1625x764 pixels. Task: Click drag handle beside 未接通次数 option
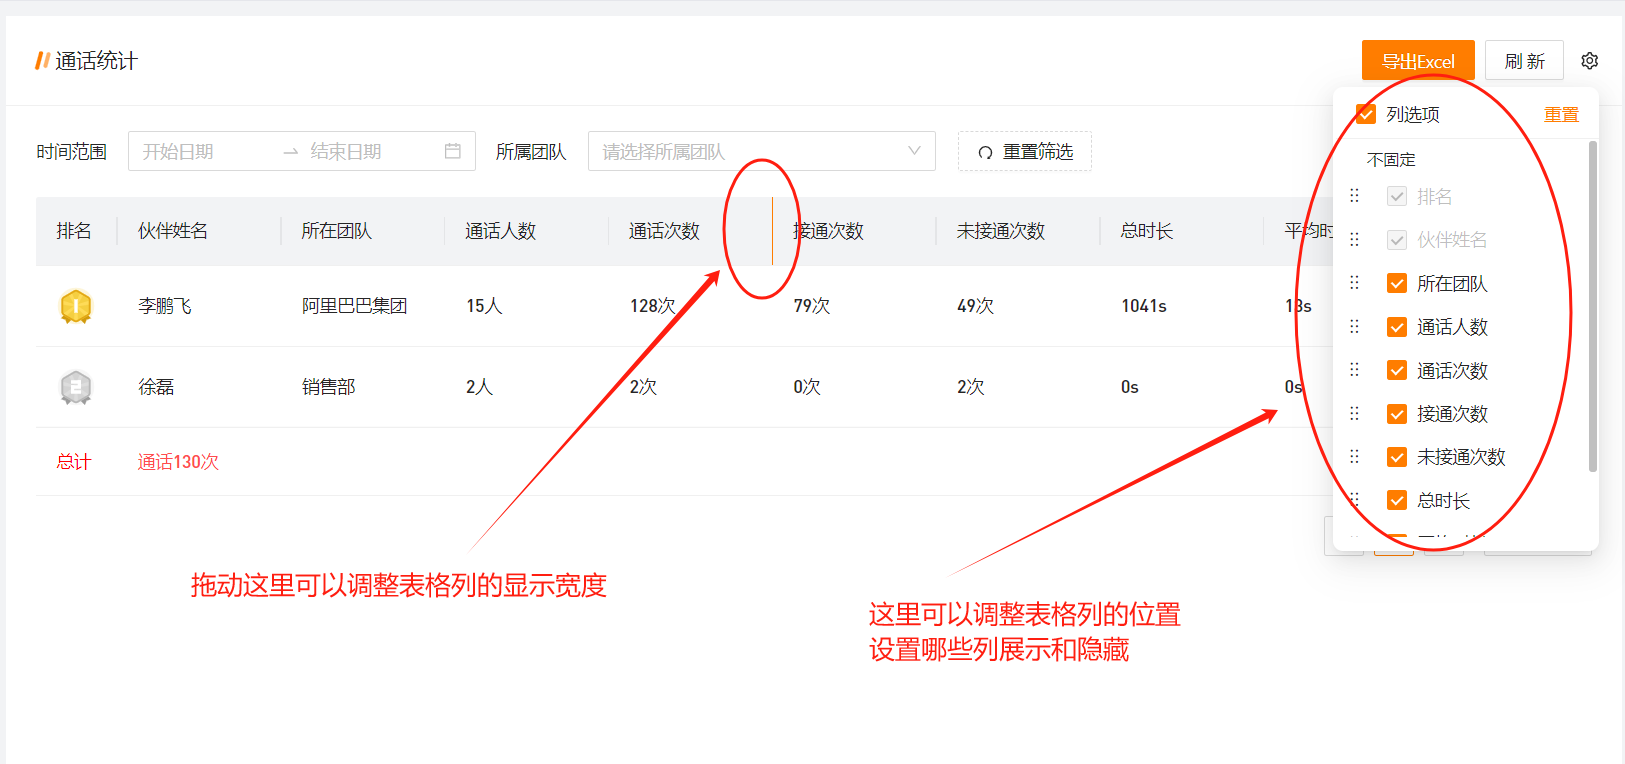(x=1354, y=457)
